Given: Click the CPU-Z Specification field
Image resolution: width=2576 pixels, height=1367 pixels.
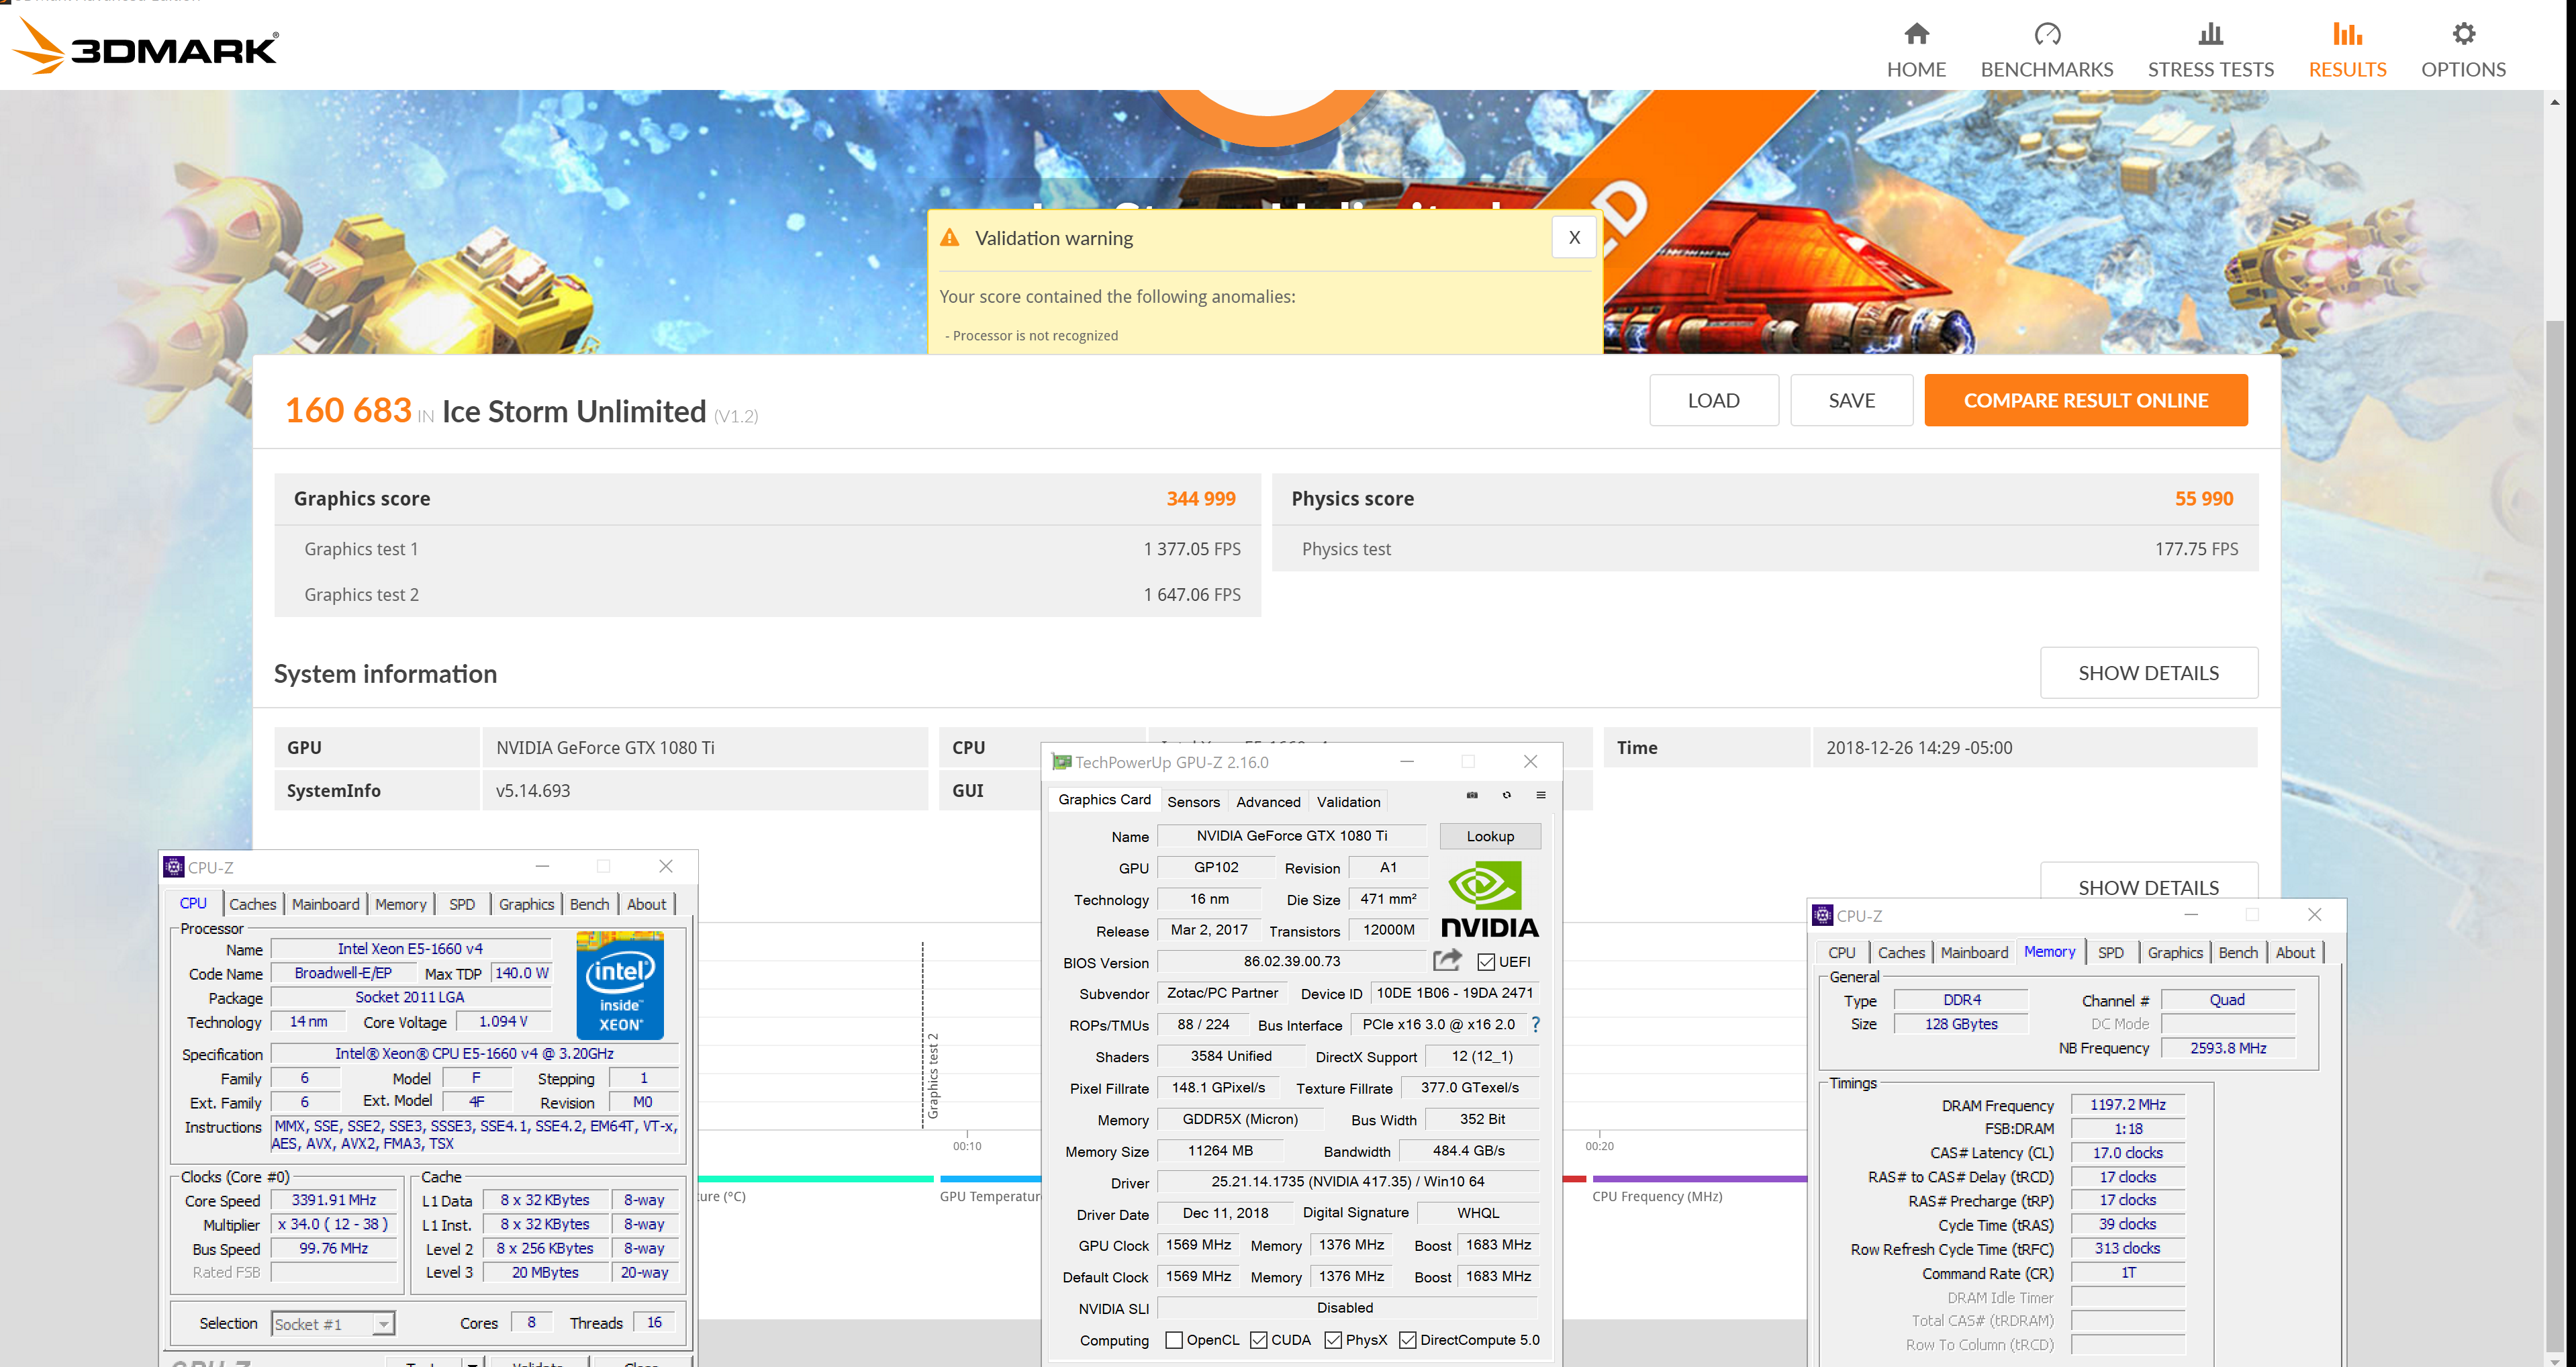Looking at the screenshot, I should click(475, 1054).
